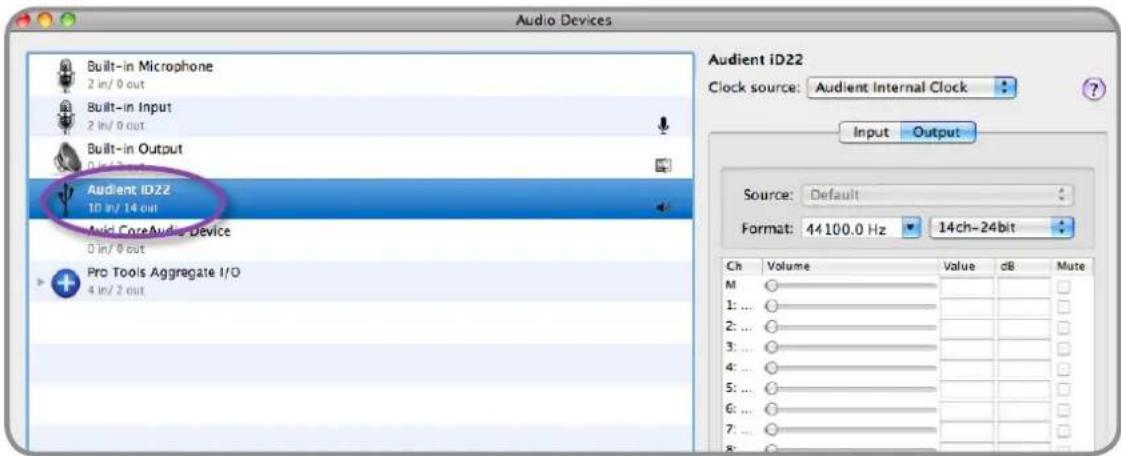Click the Volume column header

click(x=850, y=266)
